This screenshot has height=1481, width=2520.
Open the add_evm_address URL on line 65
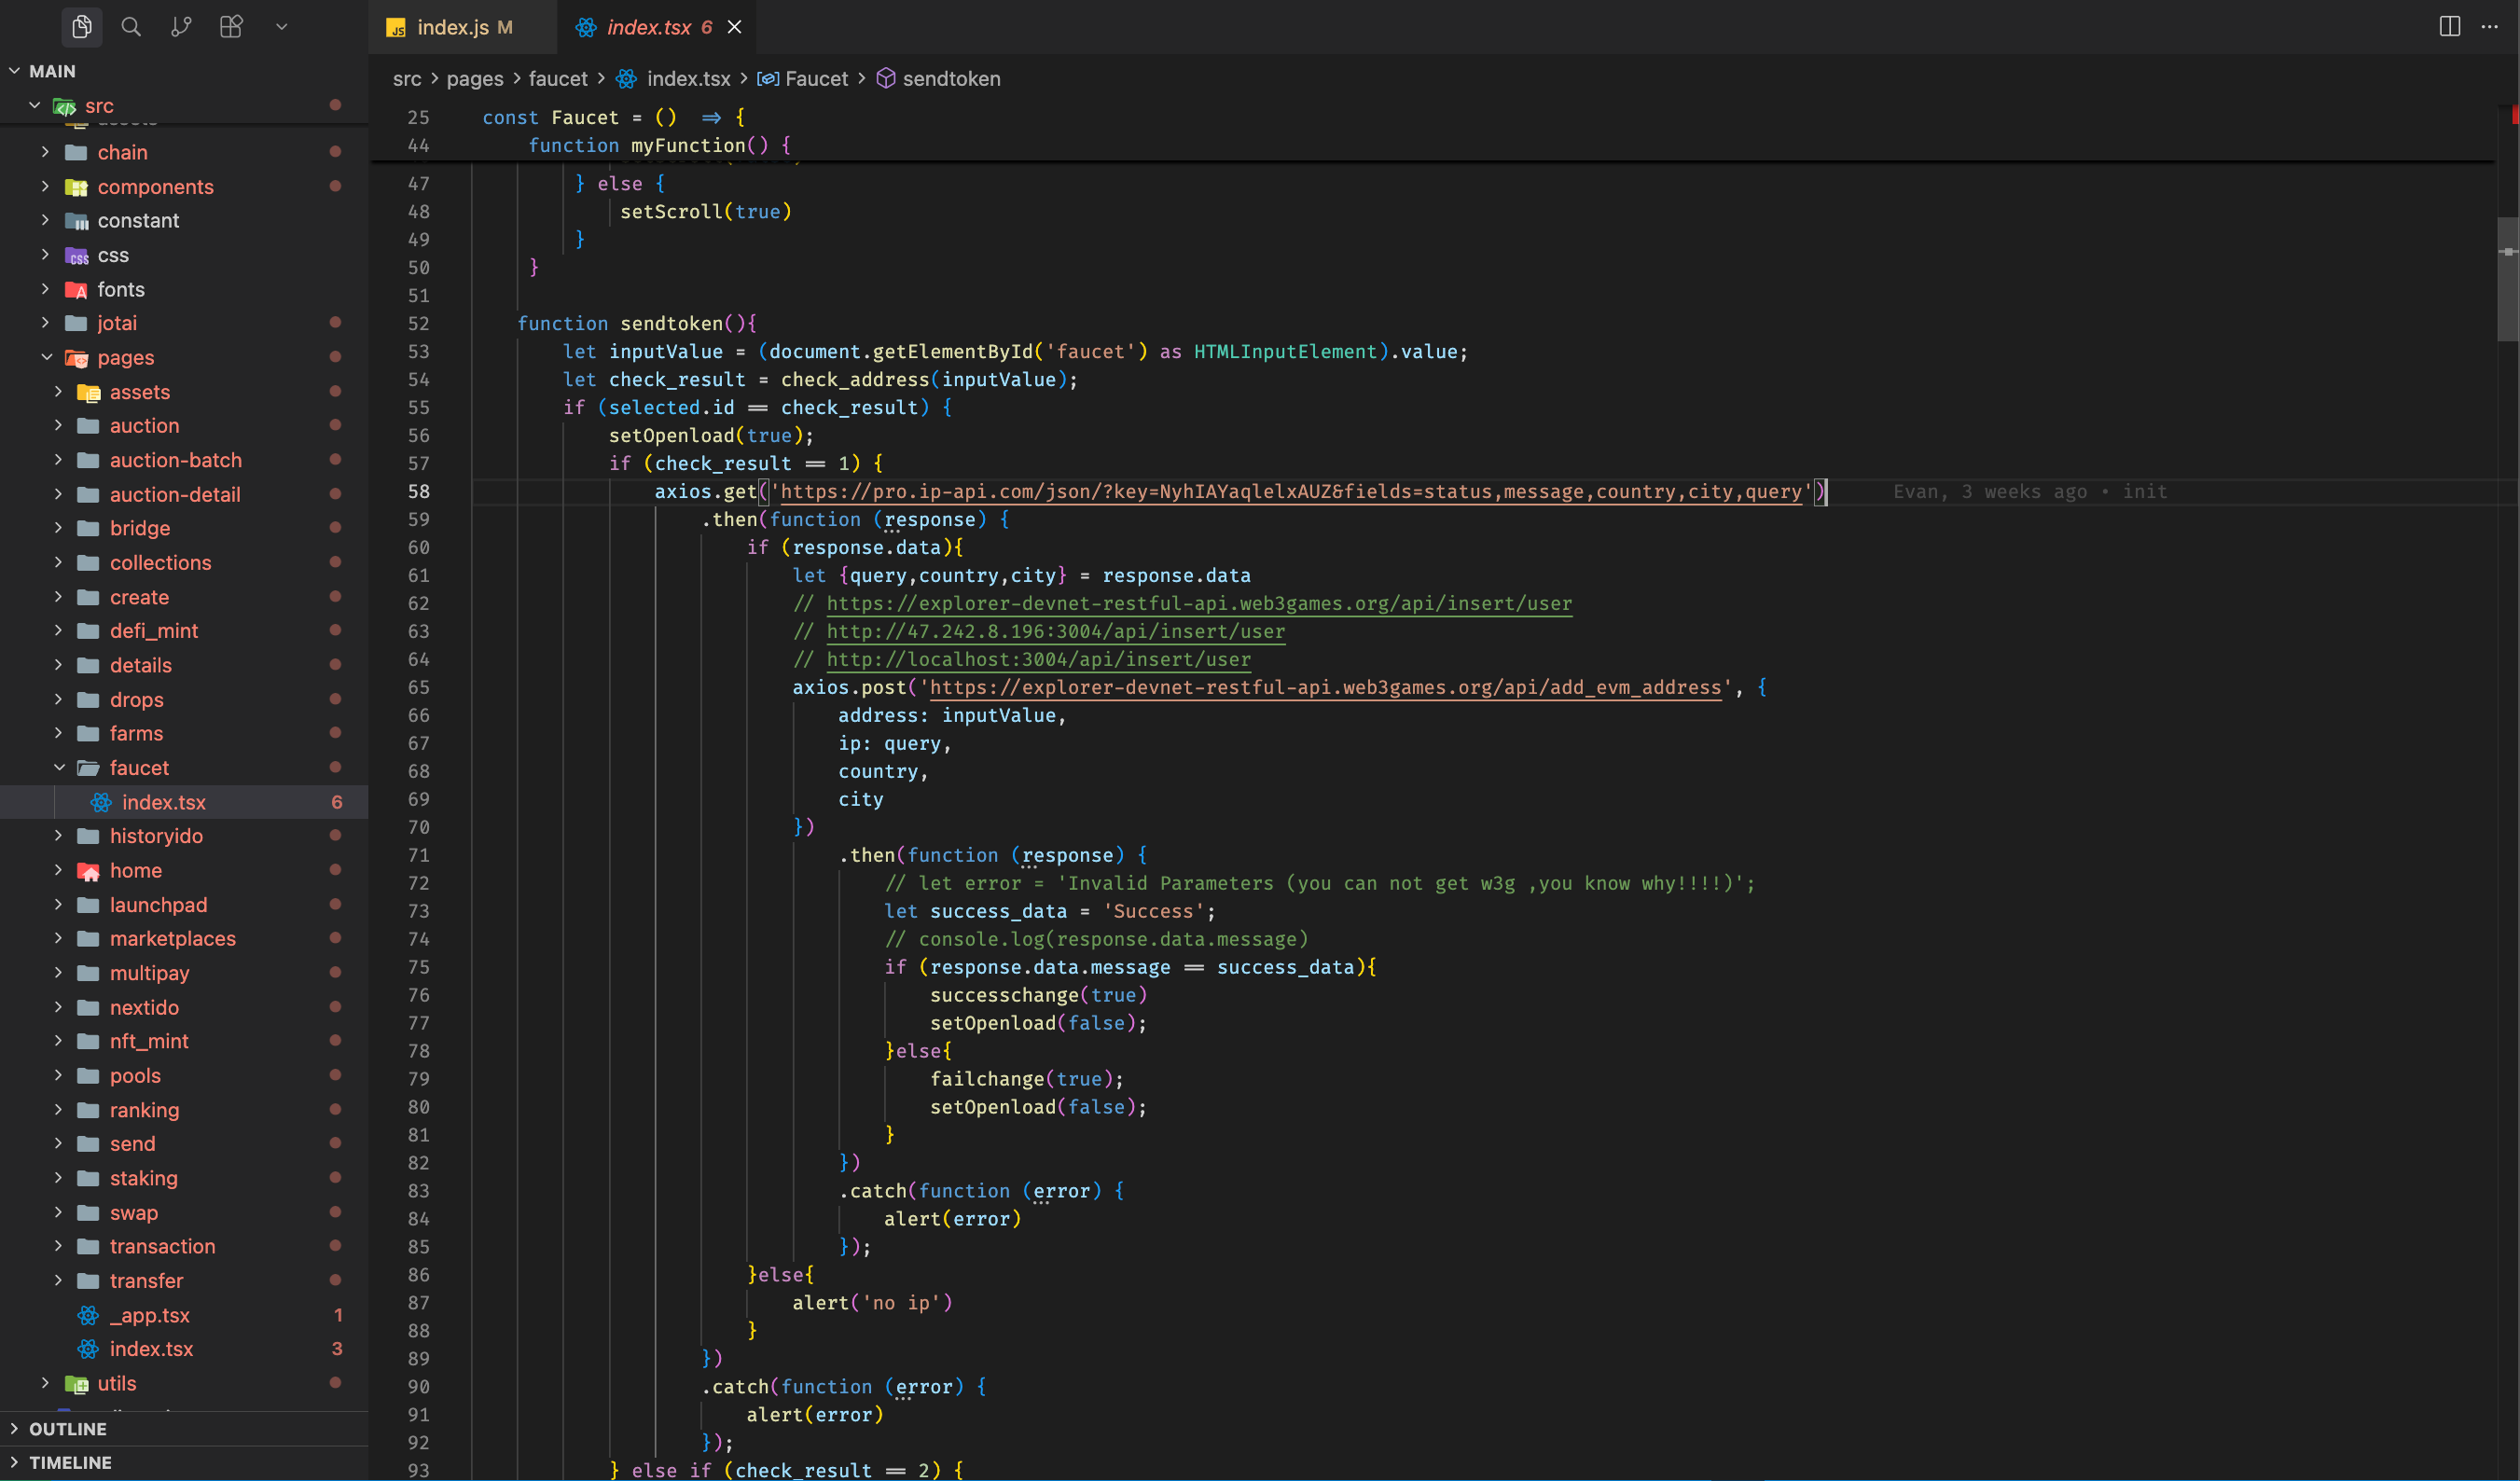click(1325, 688)
